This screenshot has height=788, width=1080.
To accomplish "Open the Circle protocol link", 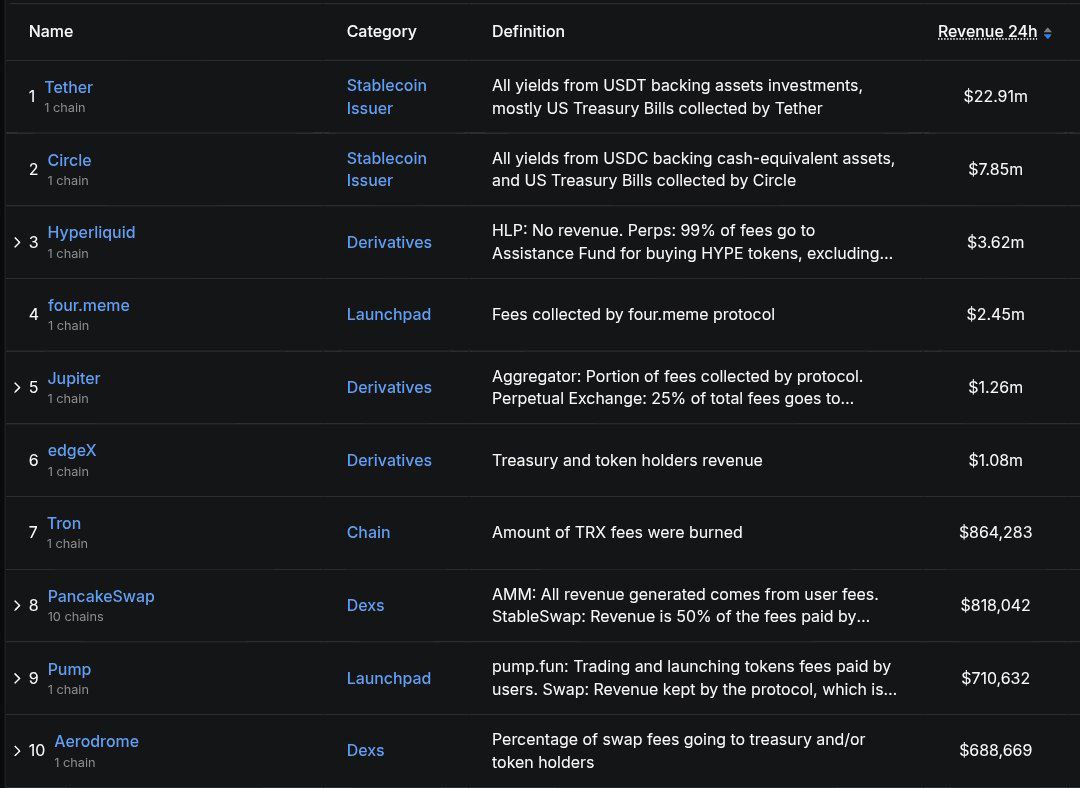I will point(69,160).
